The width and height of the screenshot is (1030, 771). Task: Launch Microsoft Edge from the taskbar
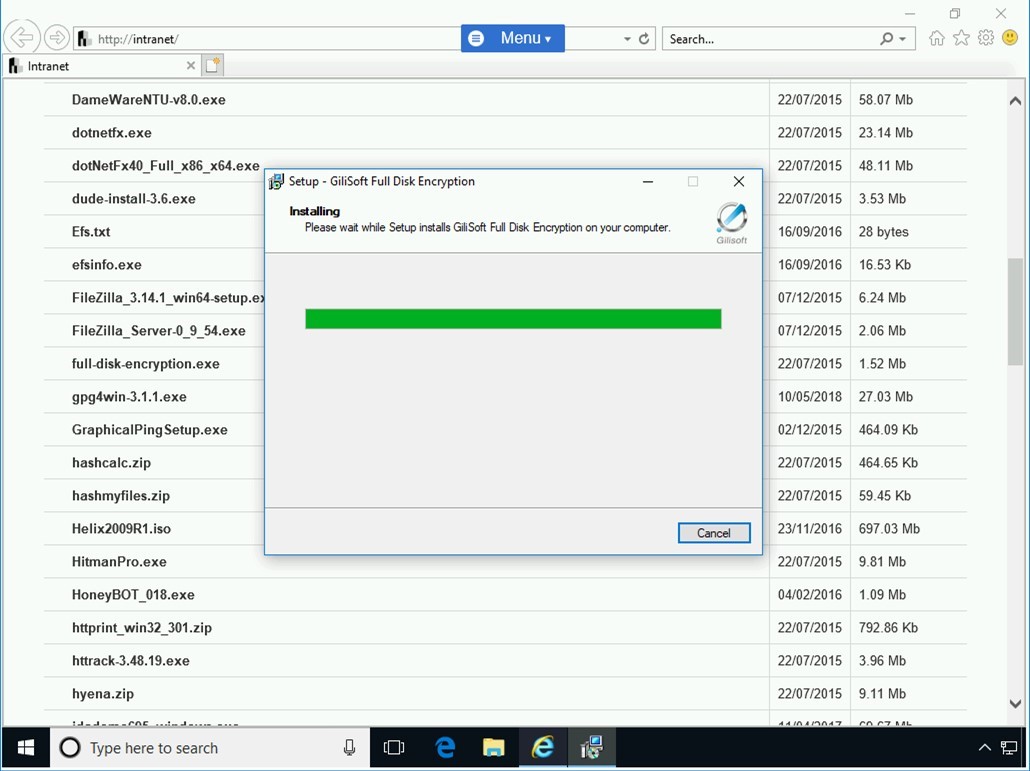click(x=445, y=747)
